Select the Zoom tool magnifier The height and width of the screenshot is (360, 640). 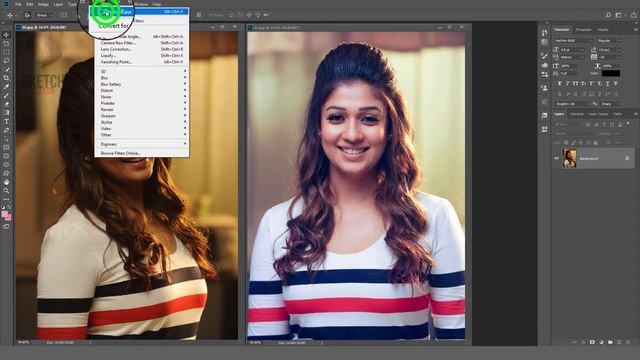[6, 191]
